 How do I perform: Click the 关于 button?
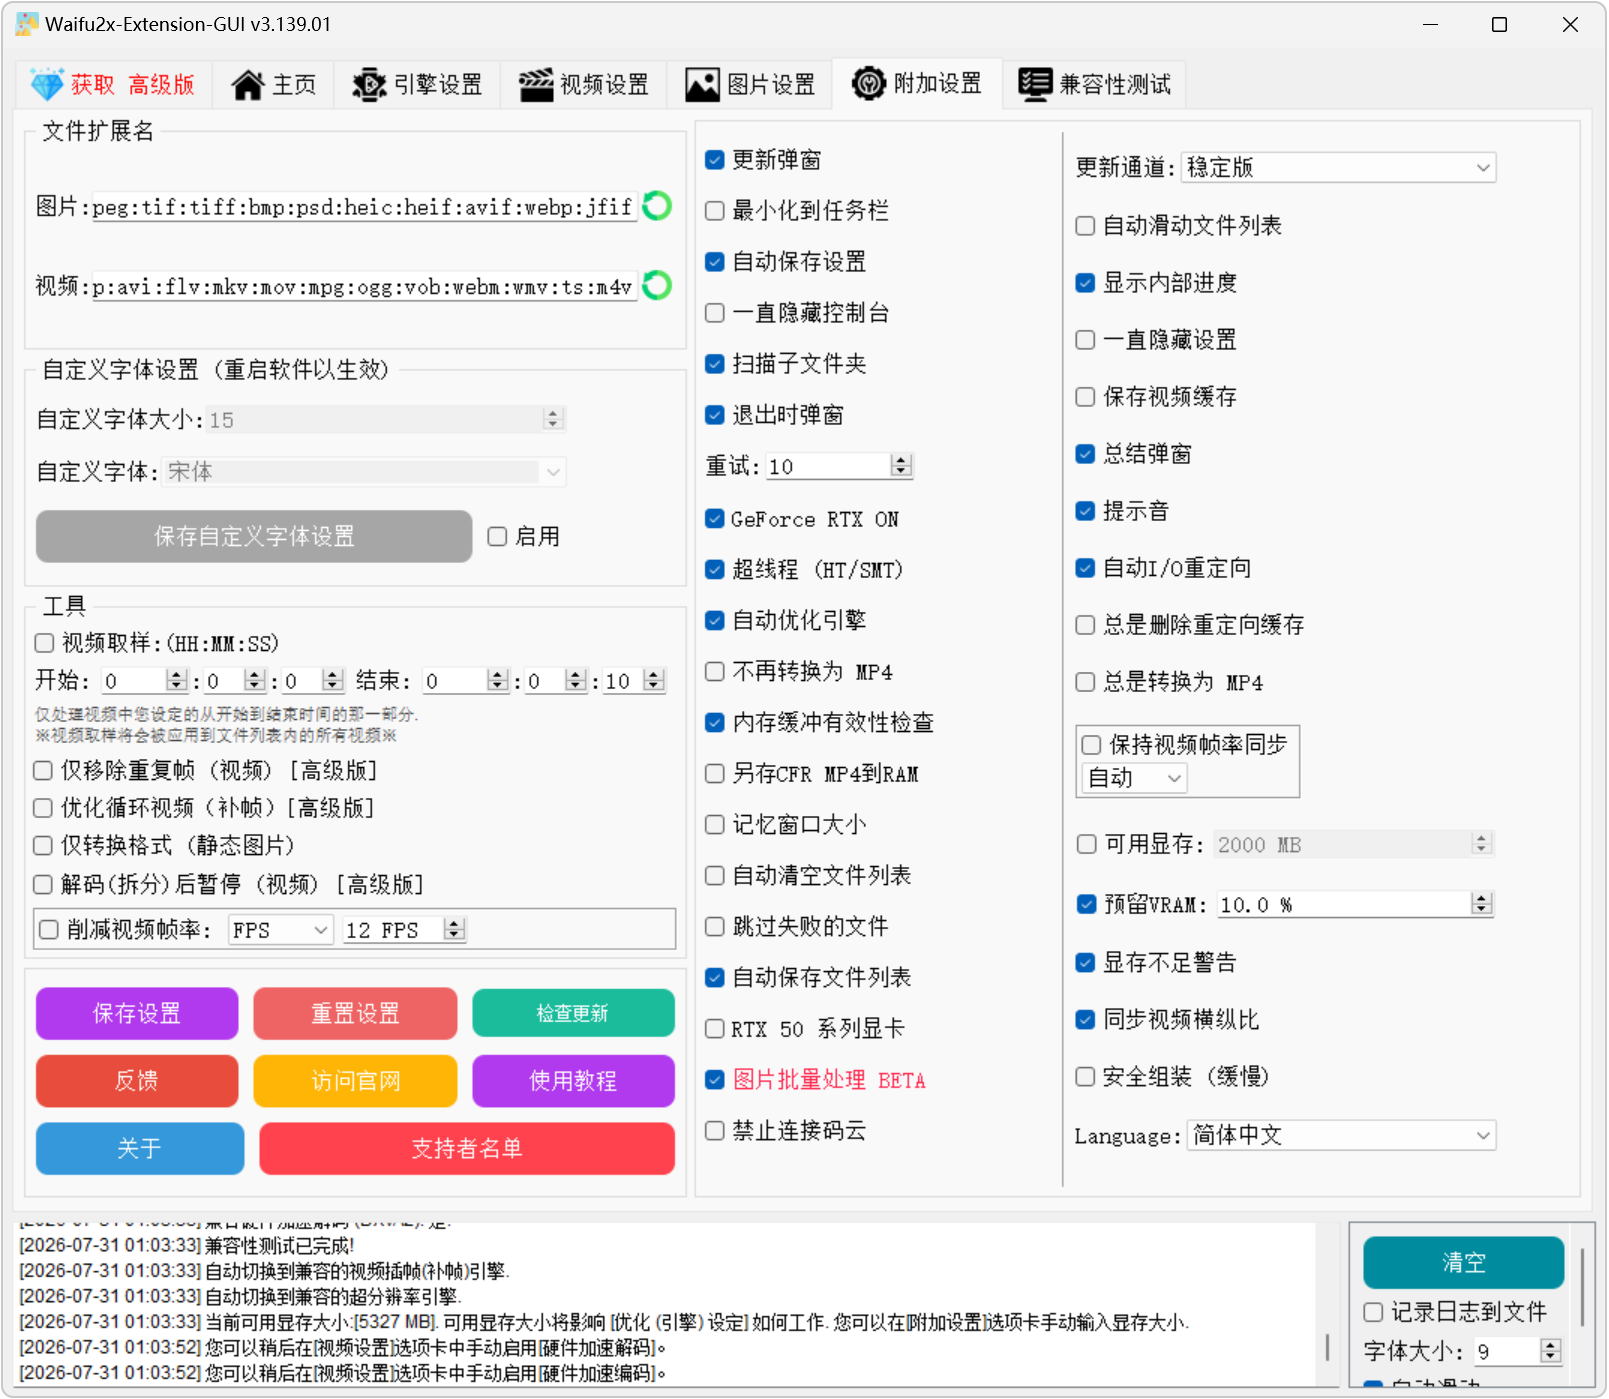click(x=140, y=1148)
